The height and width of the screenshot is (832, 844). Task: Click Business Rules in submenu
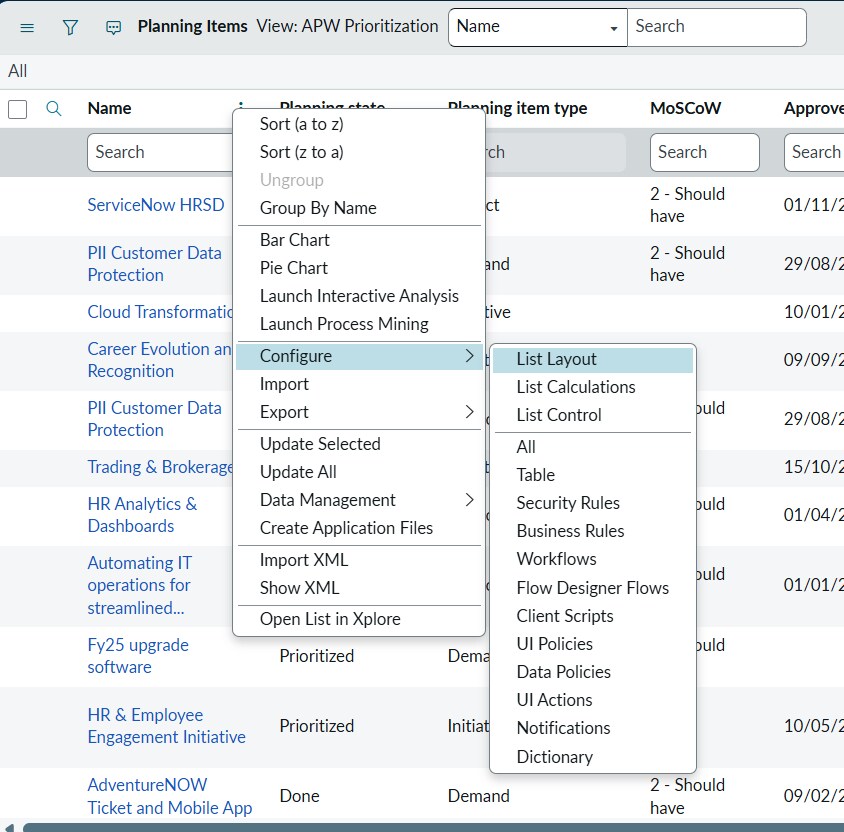(570, 531)
